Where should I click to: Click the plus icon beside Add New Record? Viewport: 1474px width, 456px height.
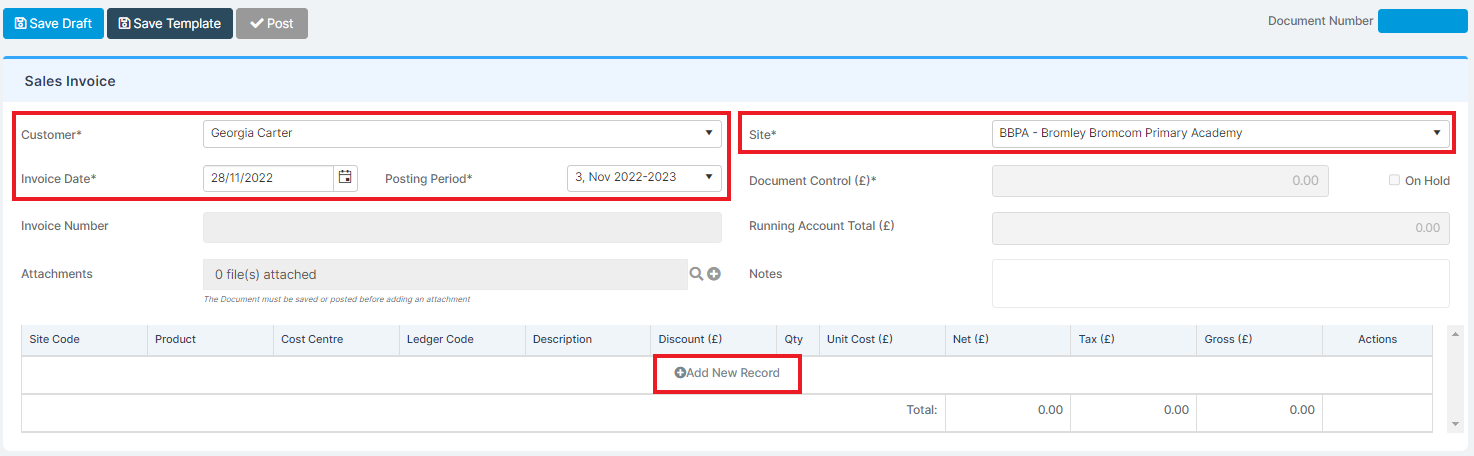(680, 373)
